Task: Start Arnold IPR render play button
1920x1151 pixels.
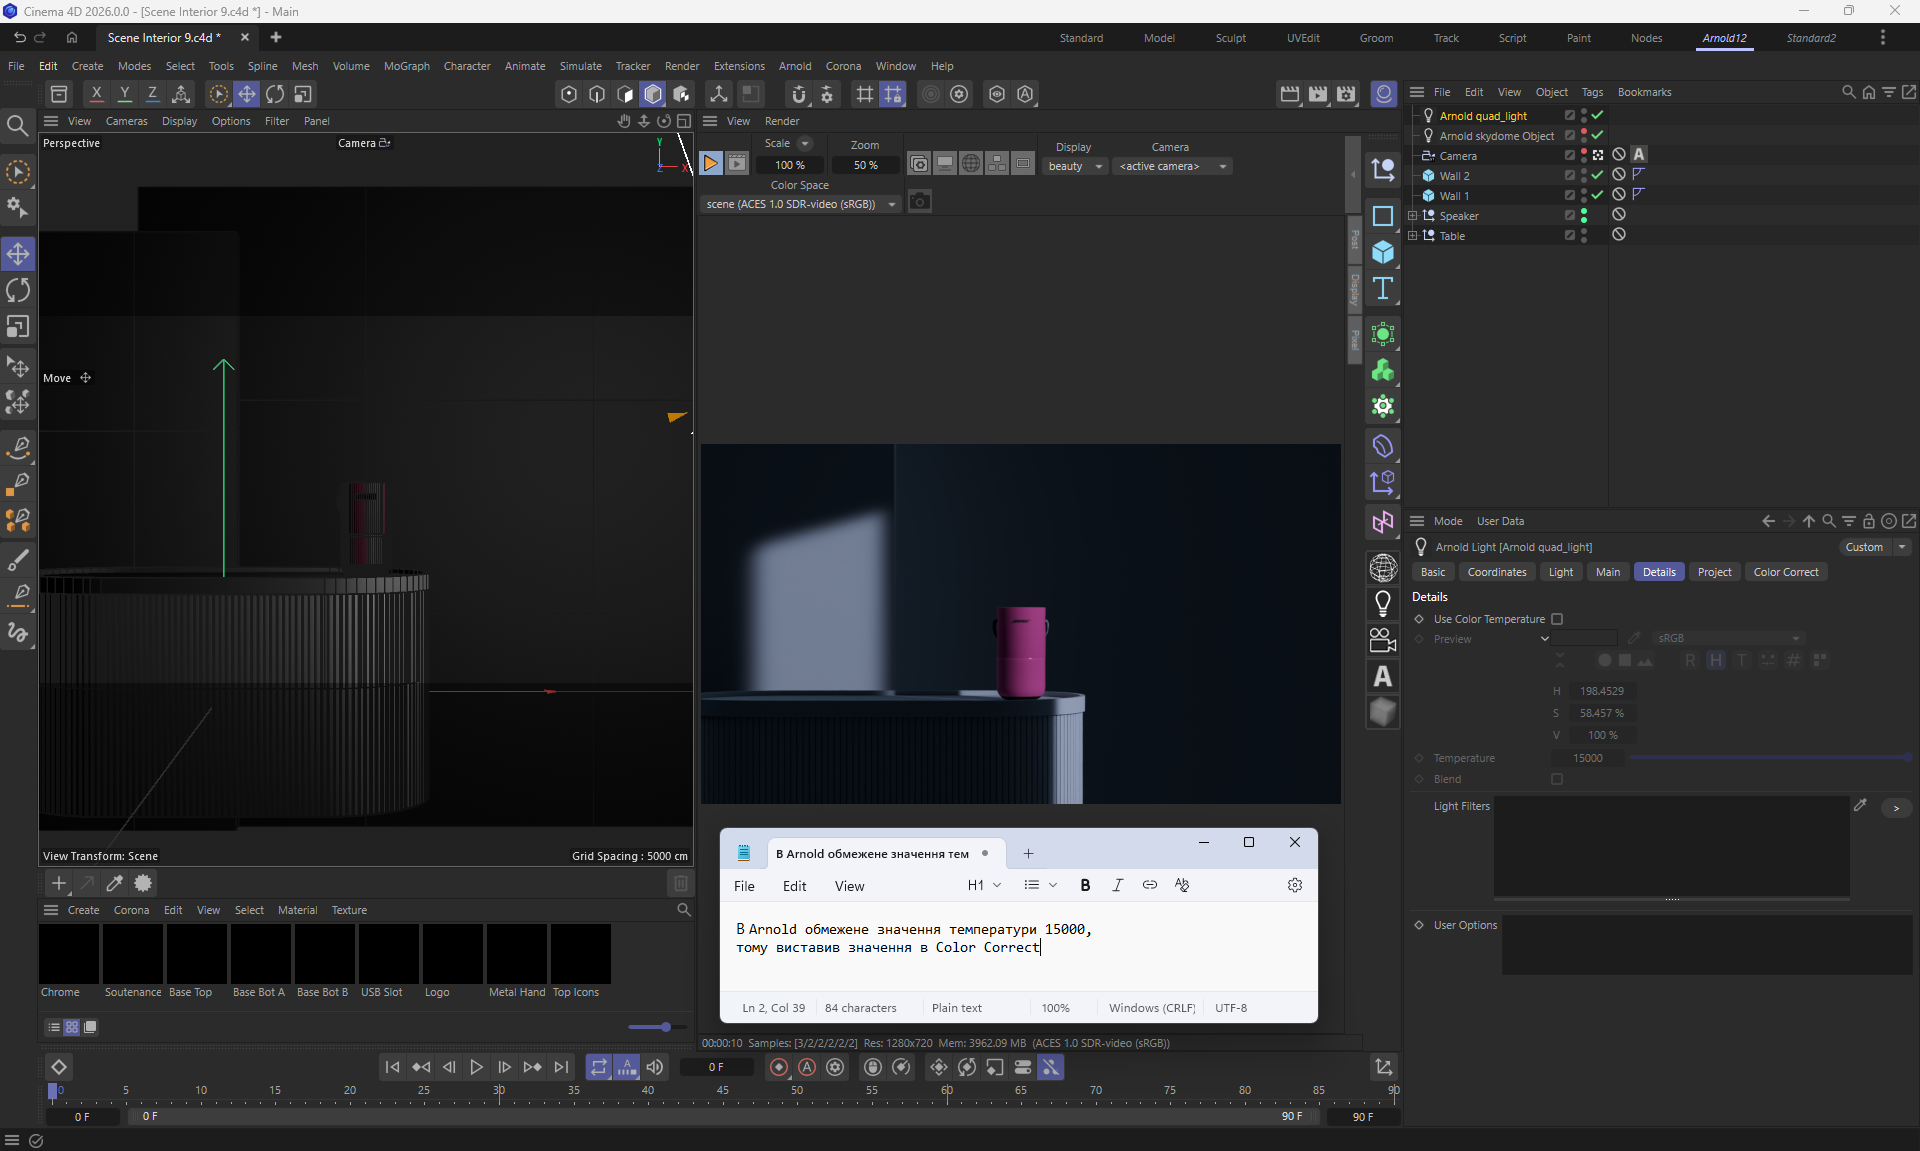Action: (710, 163)
